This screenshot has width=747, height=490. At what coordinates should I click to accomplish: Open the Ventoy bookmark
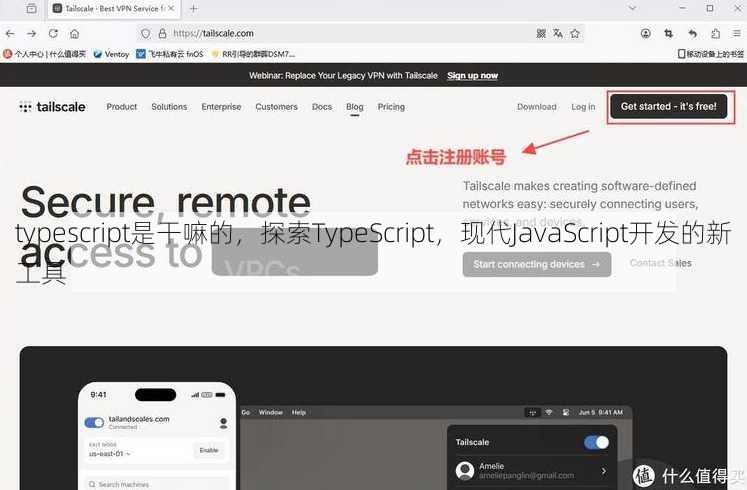pyautogui.click(x=111, y=54)
